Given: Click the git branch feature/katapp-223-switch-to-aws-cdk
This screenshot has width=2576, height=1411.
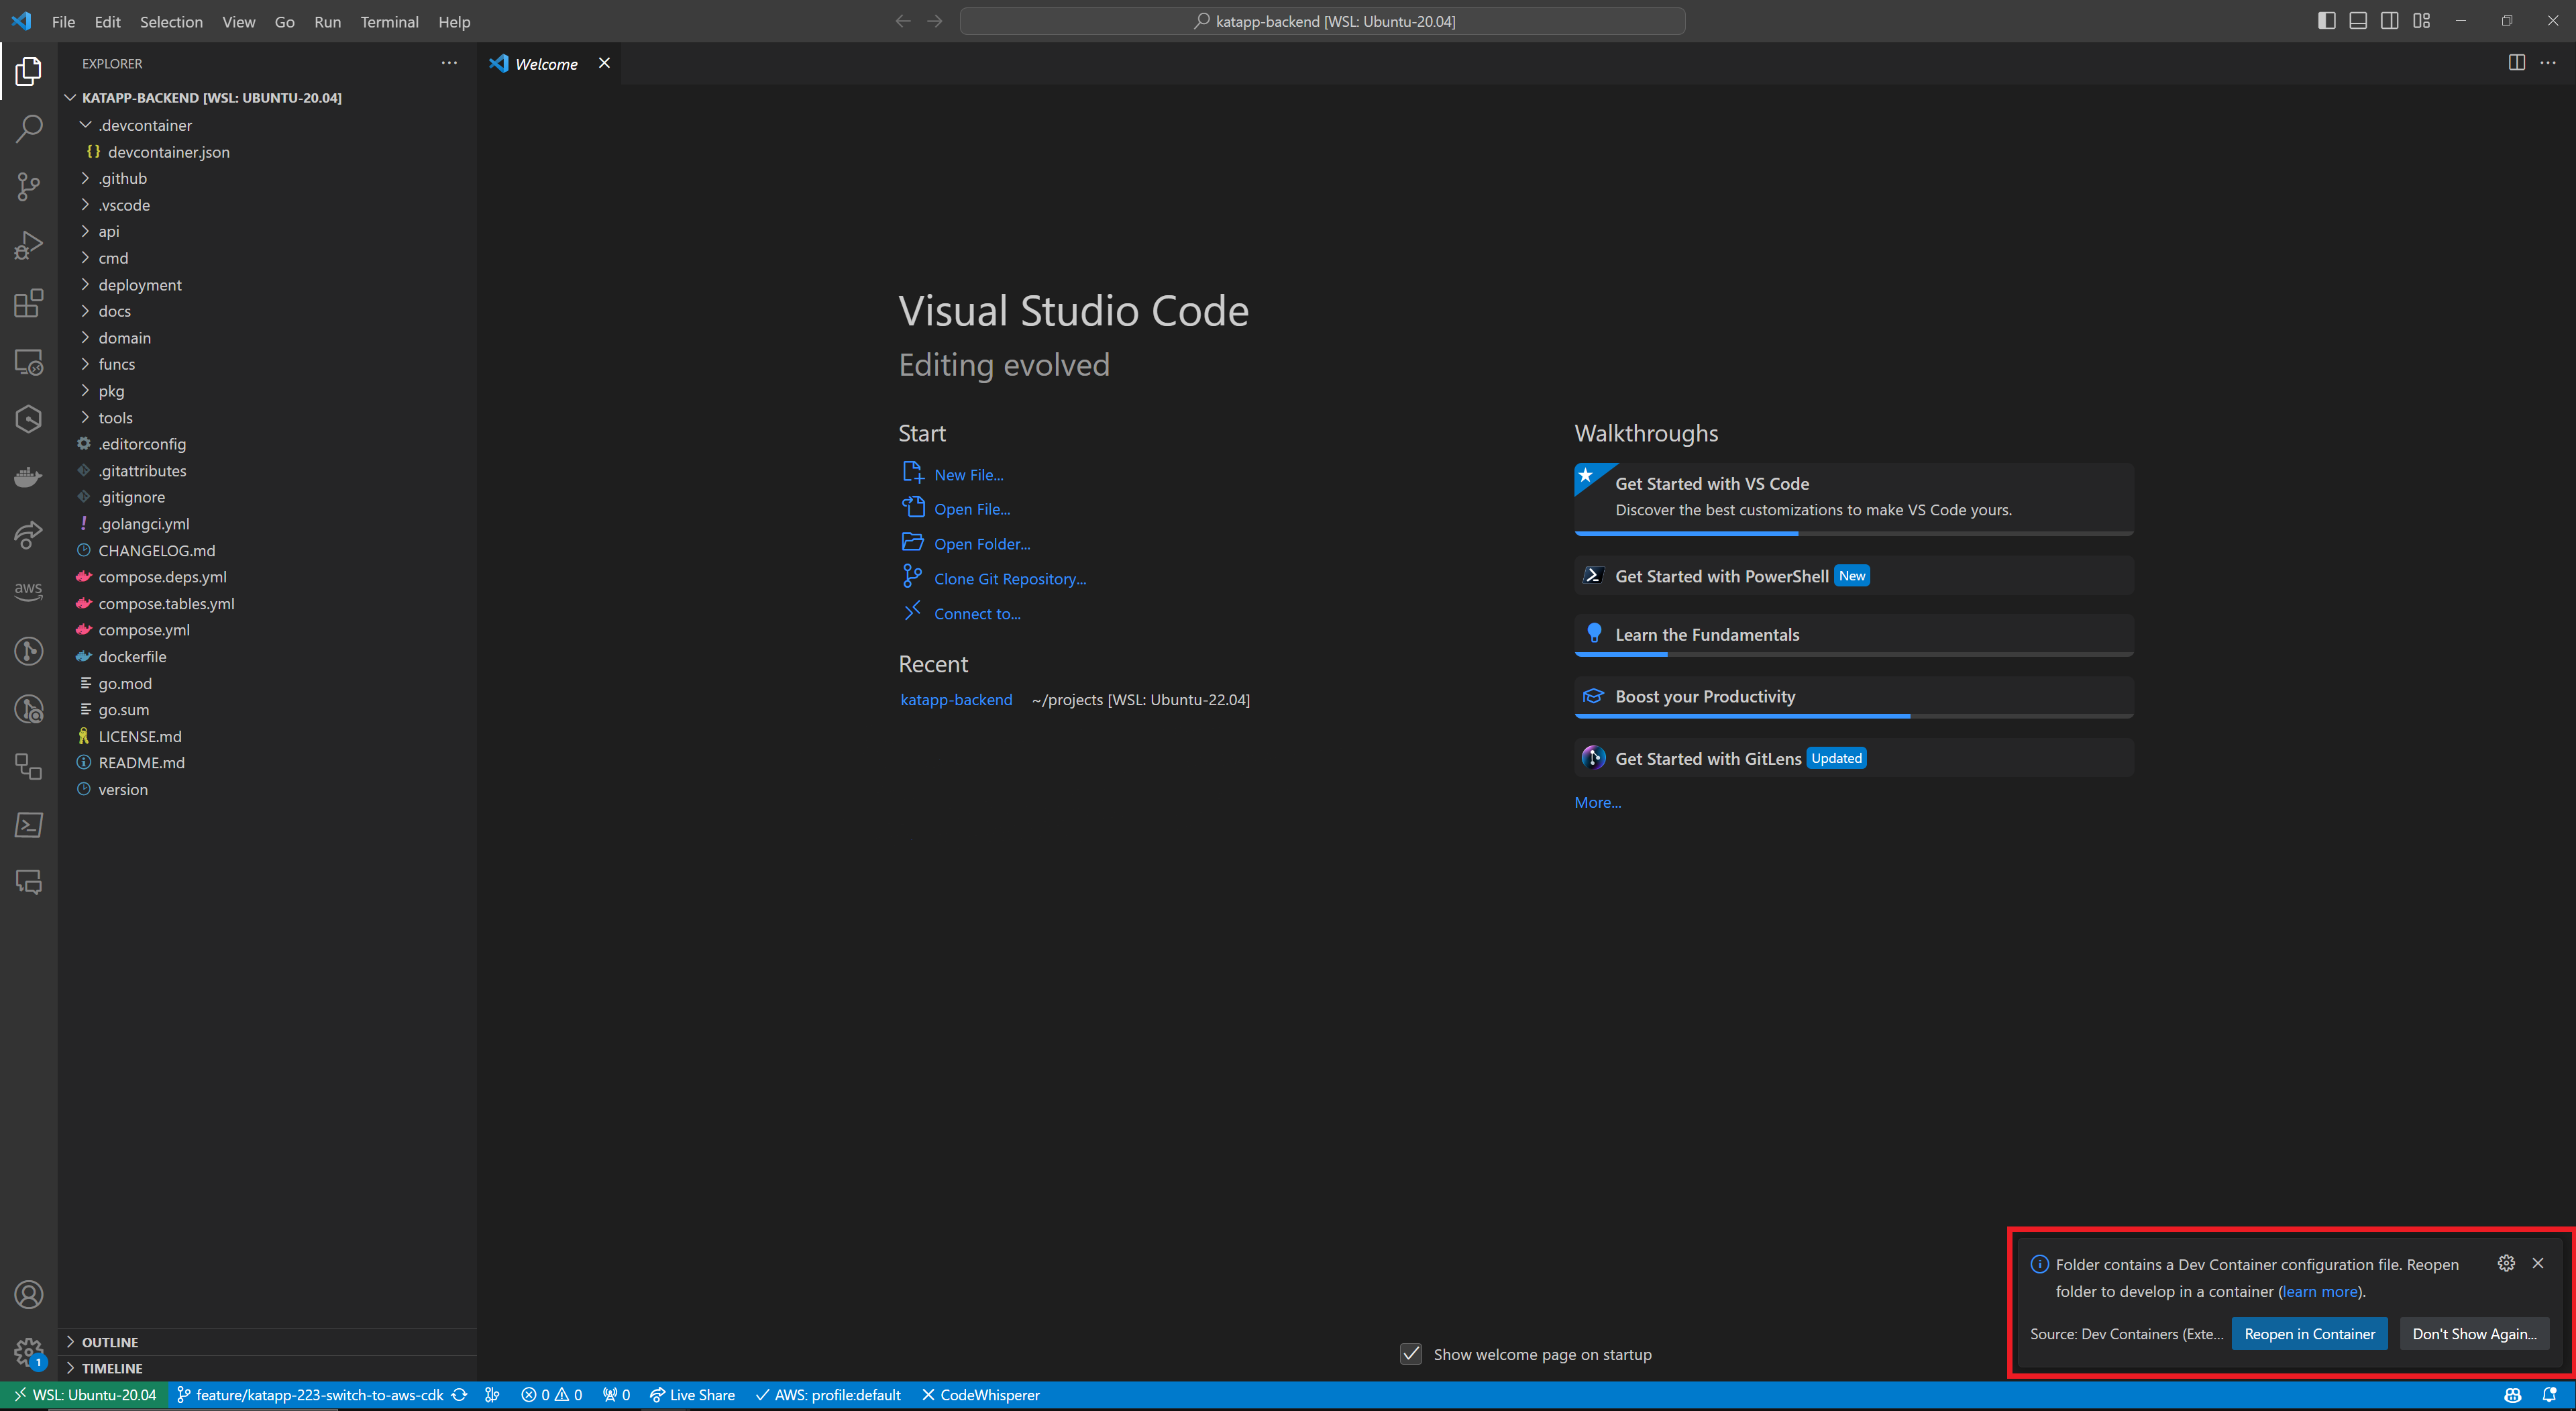Looking at the screenshot, I should coord(309,1395).
